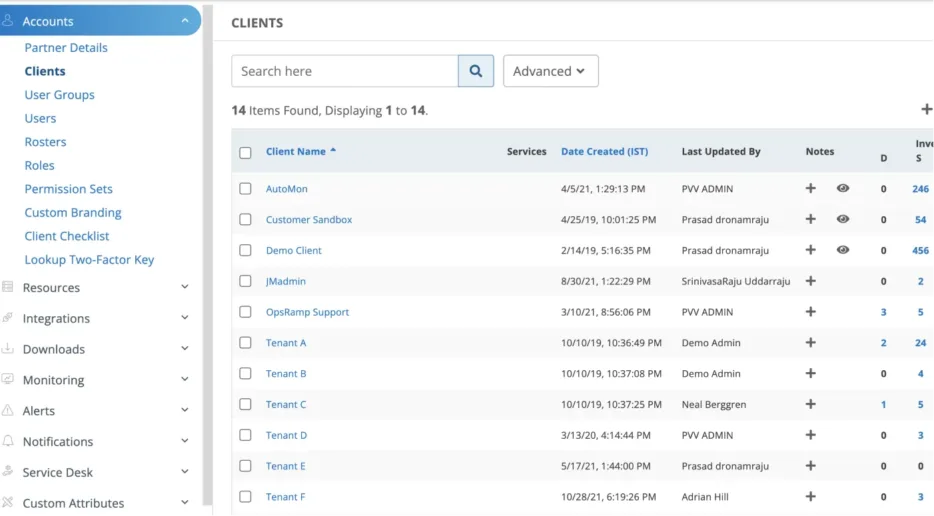
Task: Expand the Integrations section chevron
Action: [x=185, y=318]
